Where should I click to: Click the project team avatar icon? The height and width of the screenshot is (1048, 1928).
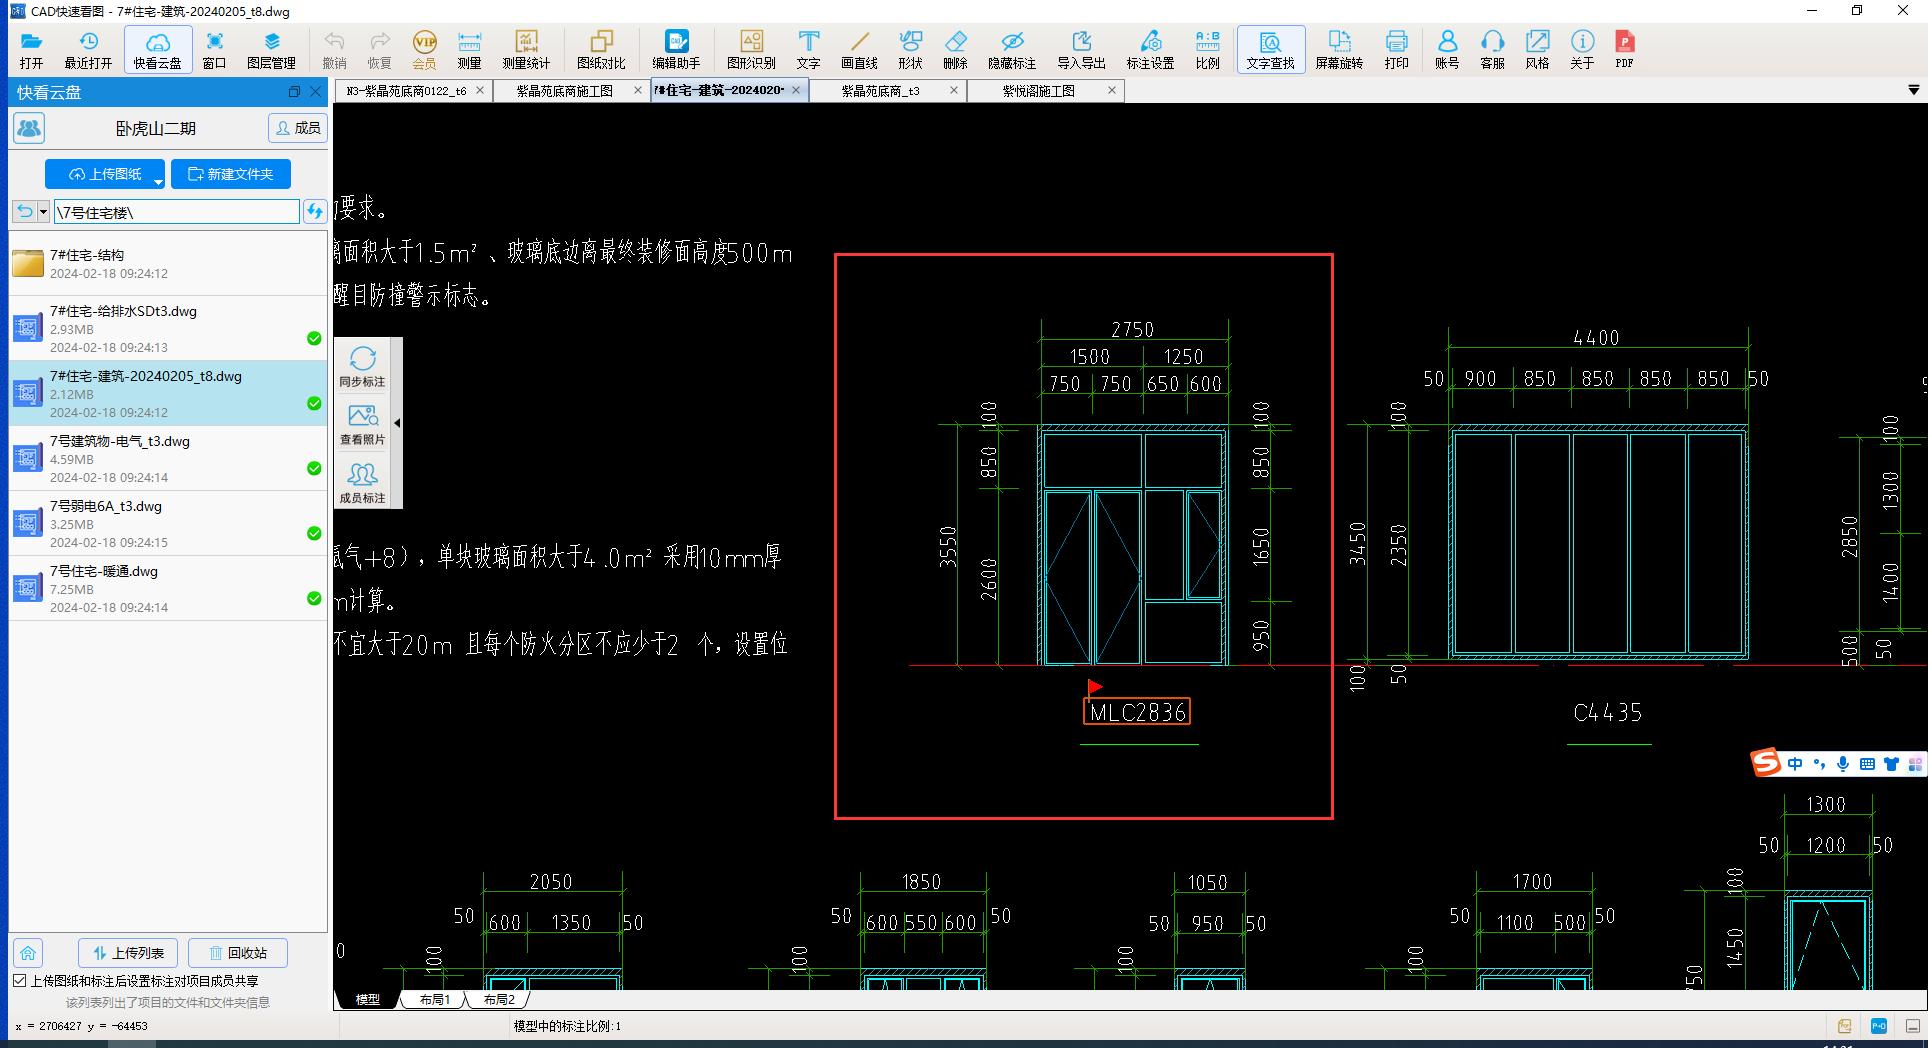tap(29, 128)
